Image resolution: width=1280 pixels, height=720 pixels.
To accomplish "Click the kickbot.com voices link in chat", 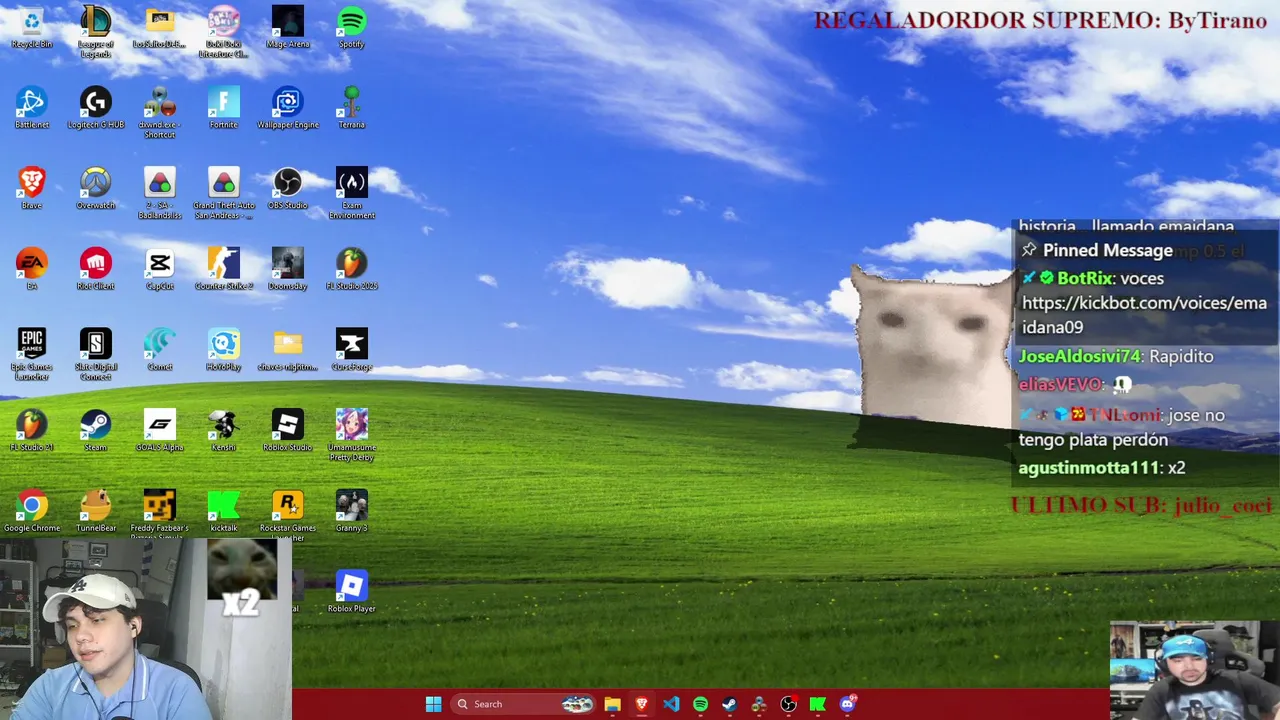I will click(1144, 315).
